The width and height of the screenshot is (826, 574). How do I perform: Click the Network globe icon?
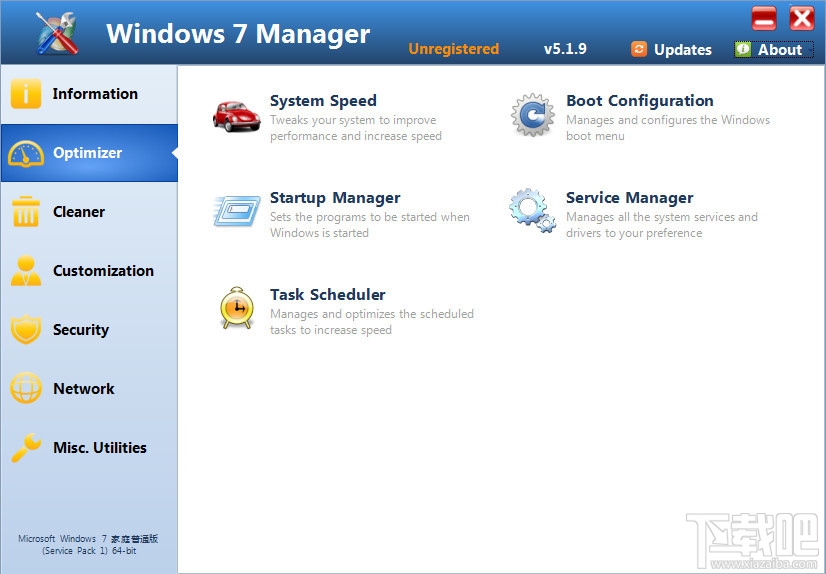click(25, 388)
